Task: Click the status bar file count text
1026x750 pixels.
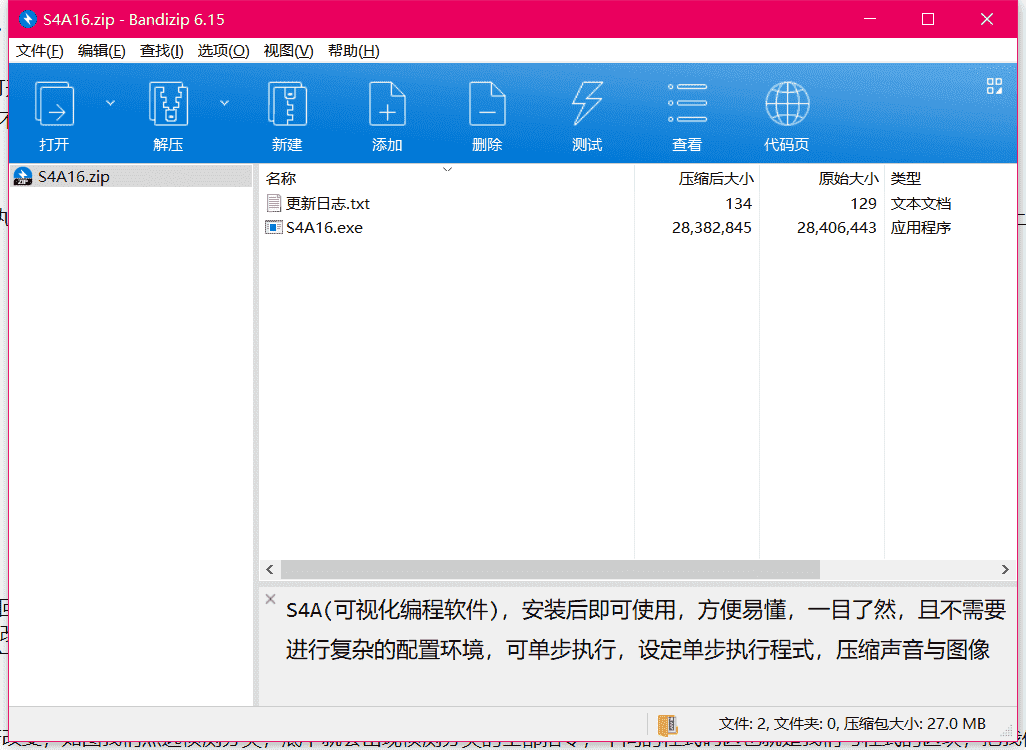Action: coord(852,724)
